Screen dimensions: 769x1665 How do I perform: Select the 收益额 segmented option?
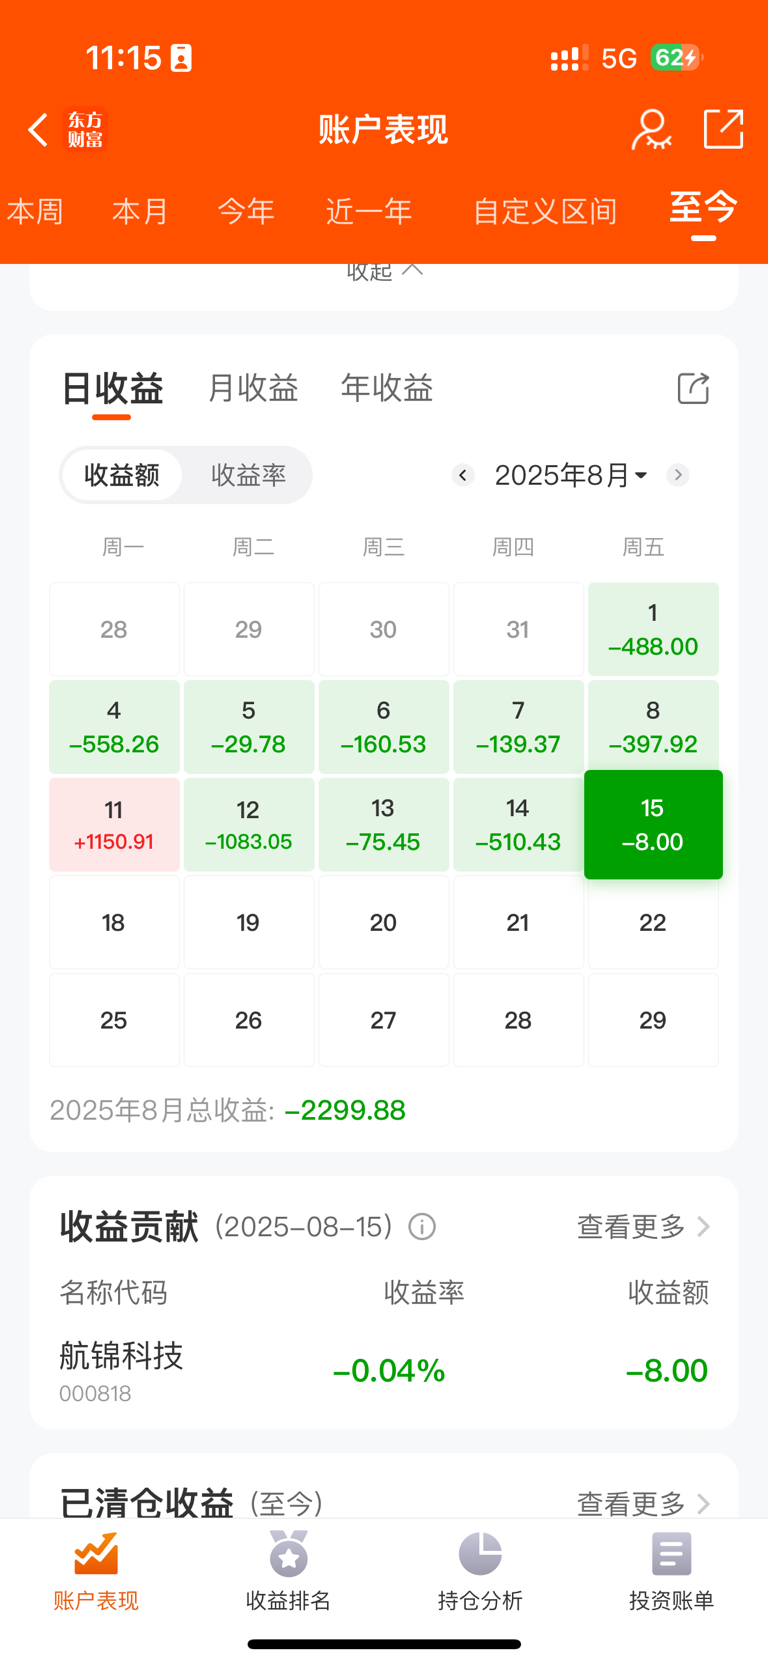(122, 475)
